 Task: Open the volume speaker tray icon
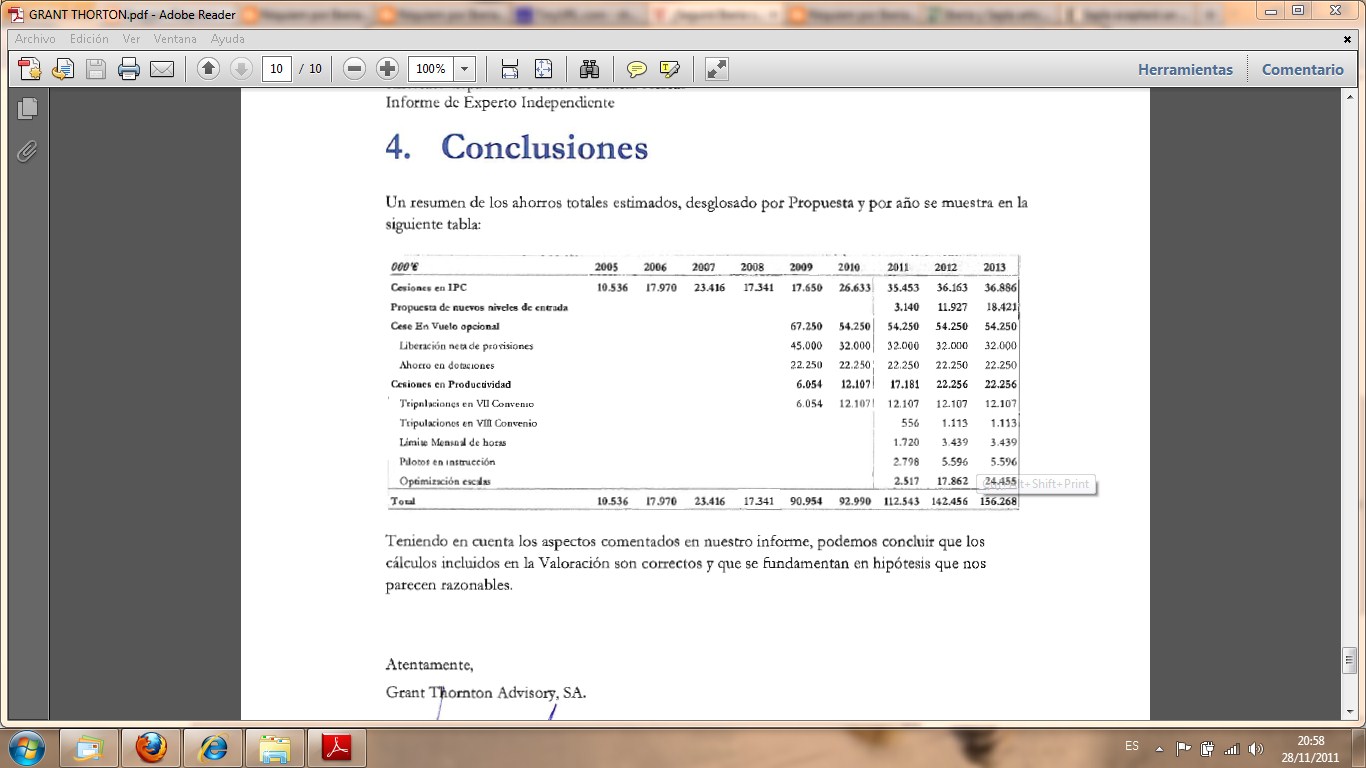click(1256, 748)
